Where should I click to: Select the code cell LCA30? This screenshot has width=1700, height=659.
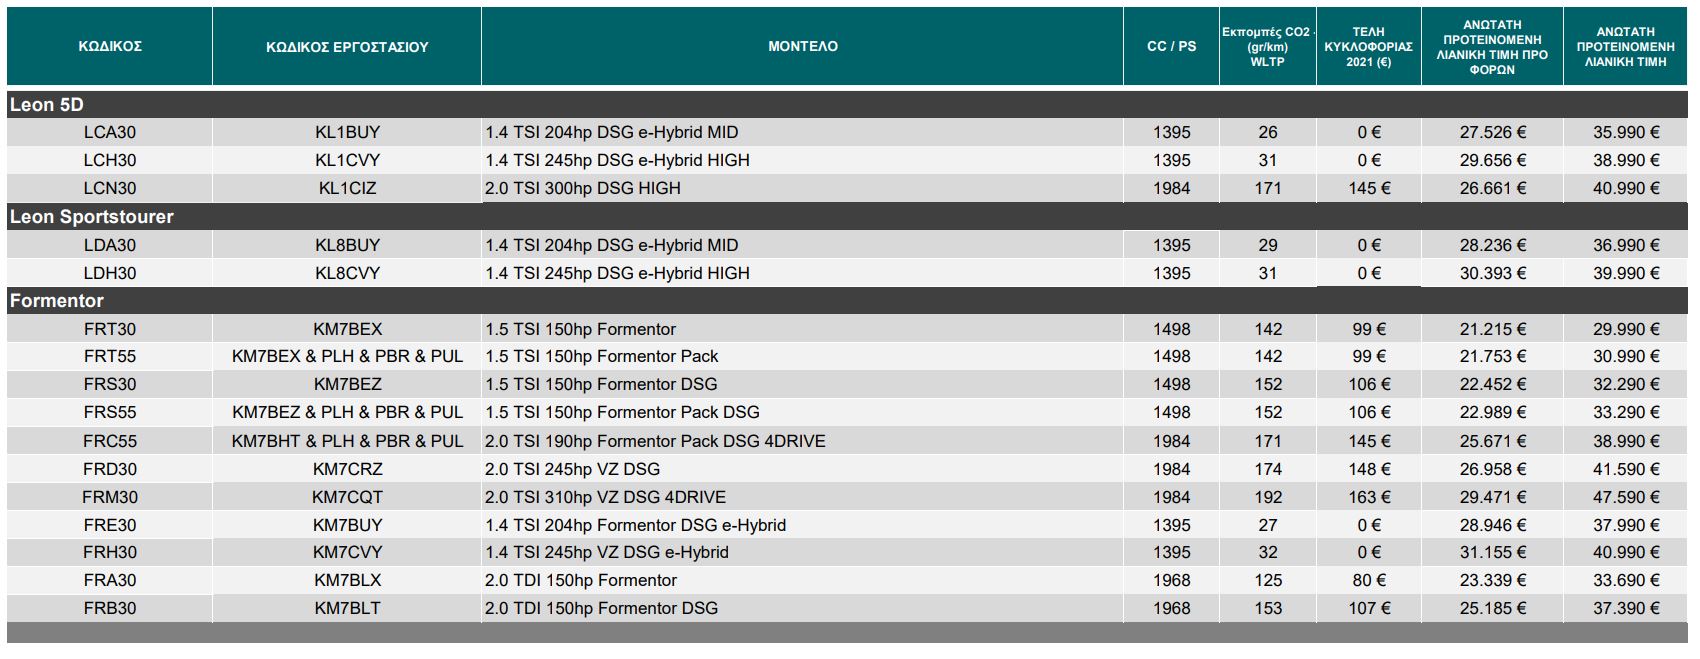110,132
